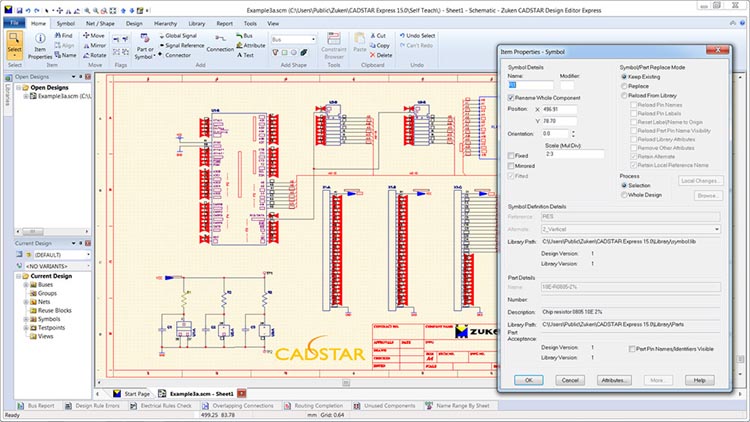The height and width of the screenshot is (422, 750).
Task: Select the Attribute tool in the Add group
Action: (251, 45)
